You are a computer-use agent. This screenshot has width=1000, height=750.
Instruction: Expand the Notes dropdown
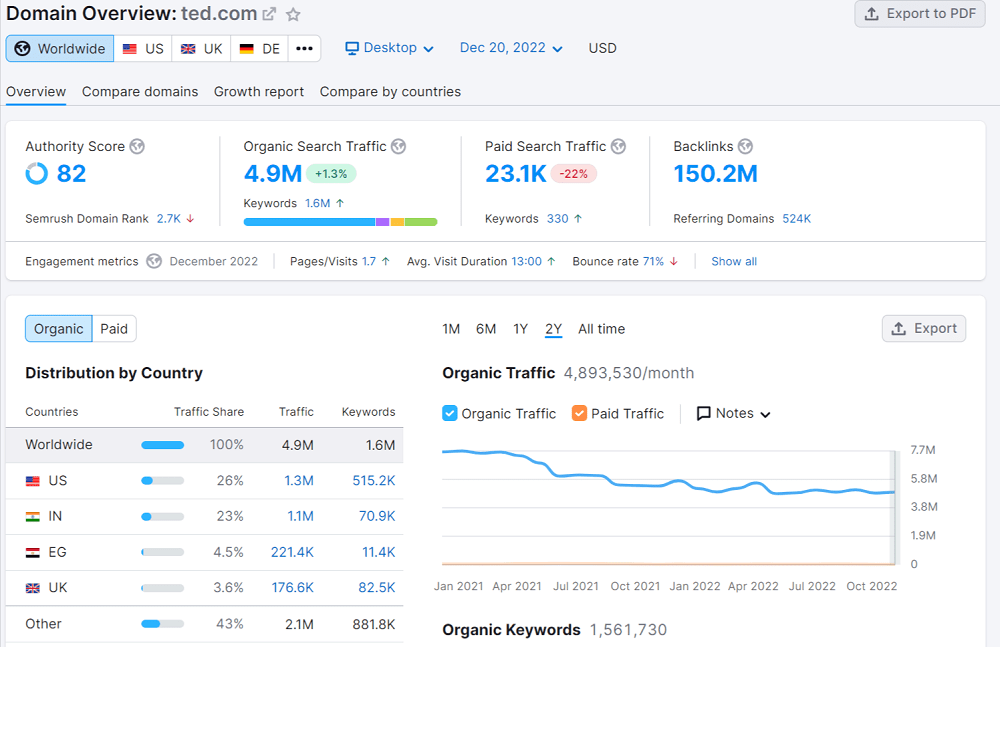coord(733,413)
